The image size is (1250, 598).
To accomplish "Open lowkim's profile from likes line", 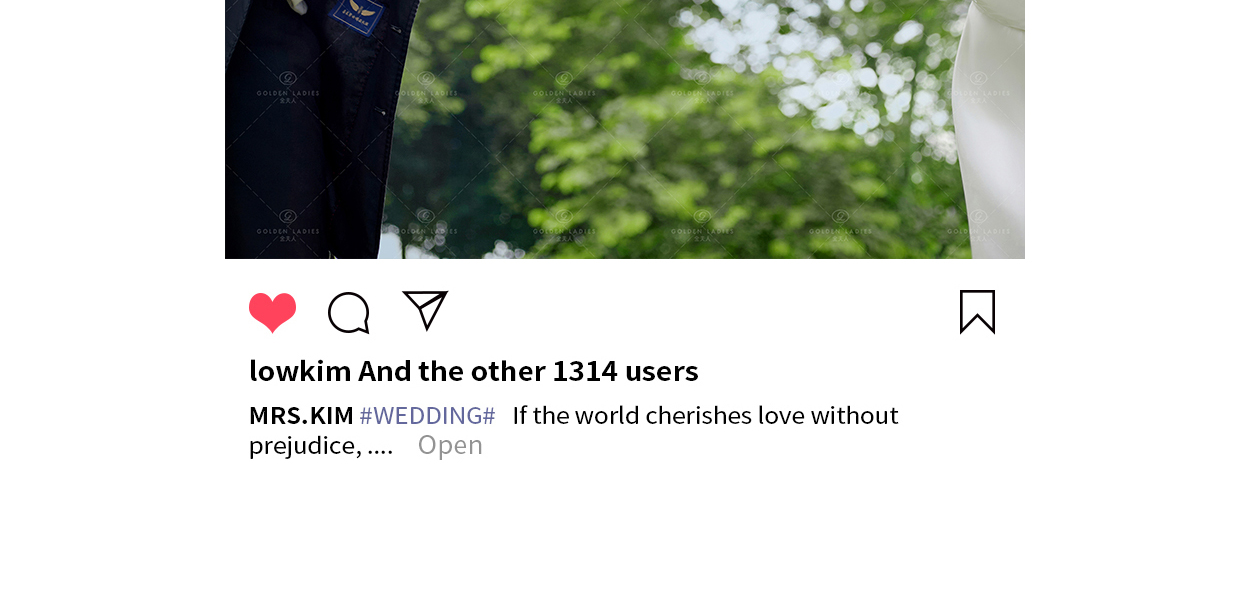I will [300, 371].
